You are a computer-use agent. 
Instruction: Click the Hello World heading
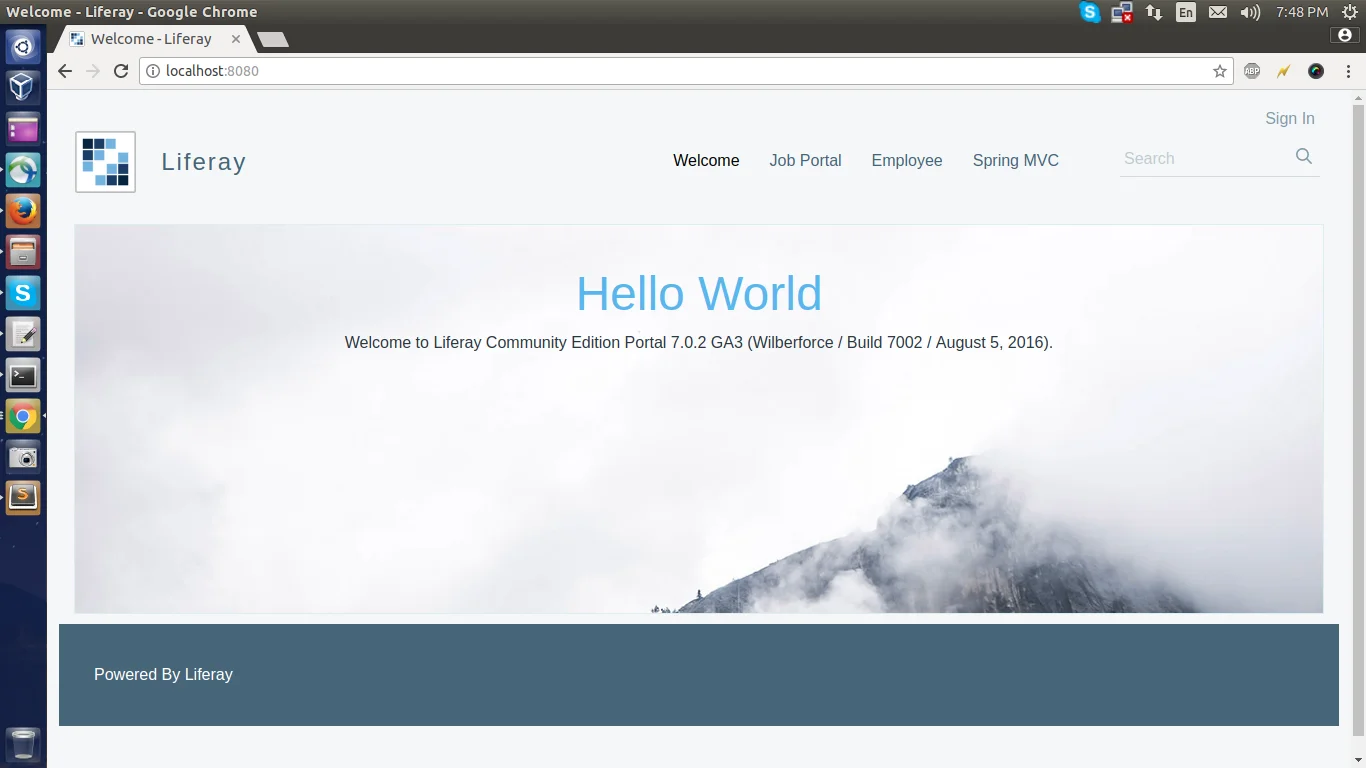click(699, 294)
